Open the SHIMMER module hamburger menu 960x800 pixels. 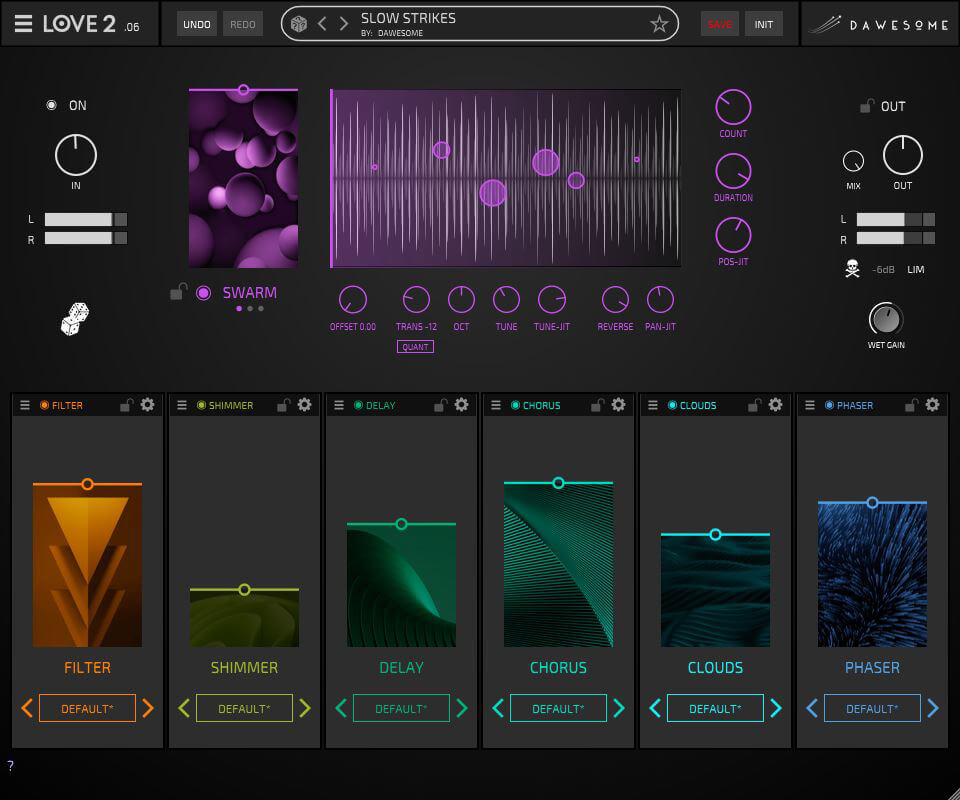[180, 405]
